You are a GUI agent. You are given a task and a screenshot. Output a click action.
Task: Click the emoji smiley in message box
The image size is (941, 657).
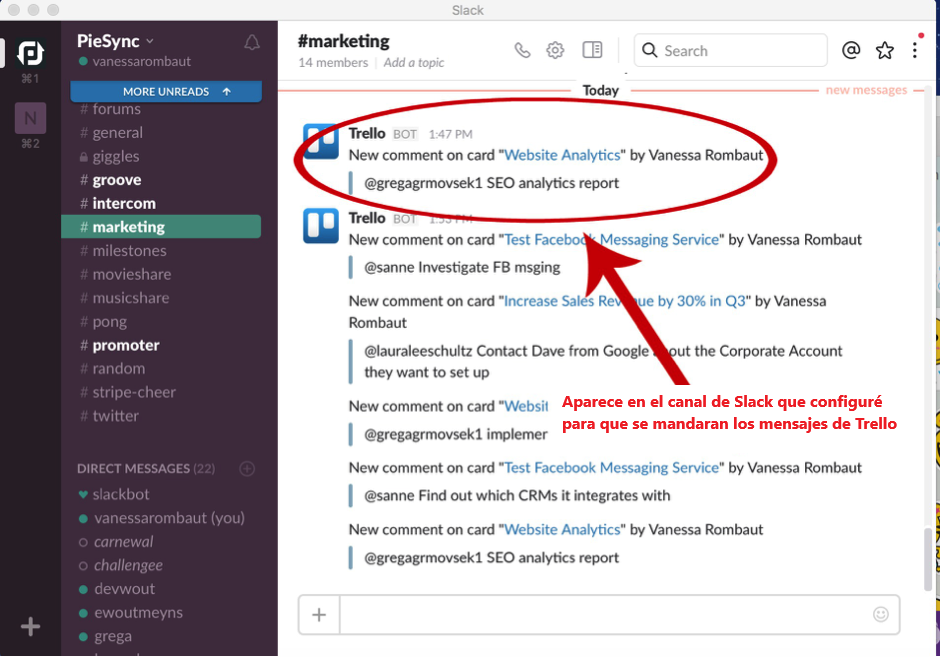[x=880, y=614]
